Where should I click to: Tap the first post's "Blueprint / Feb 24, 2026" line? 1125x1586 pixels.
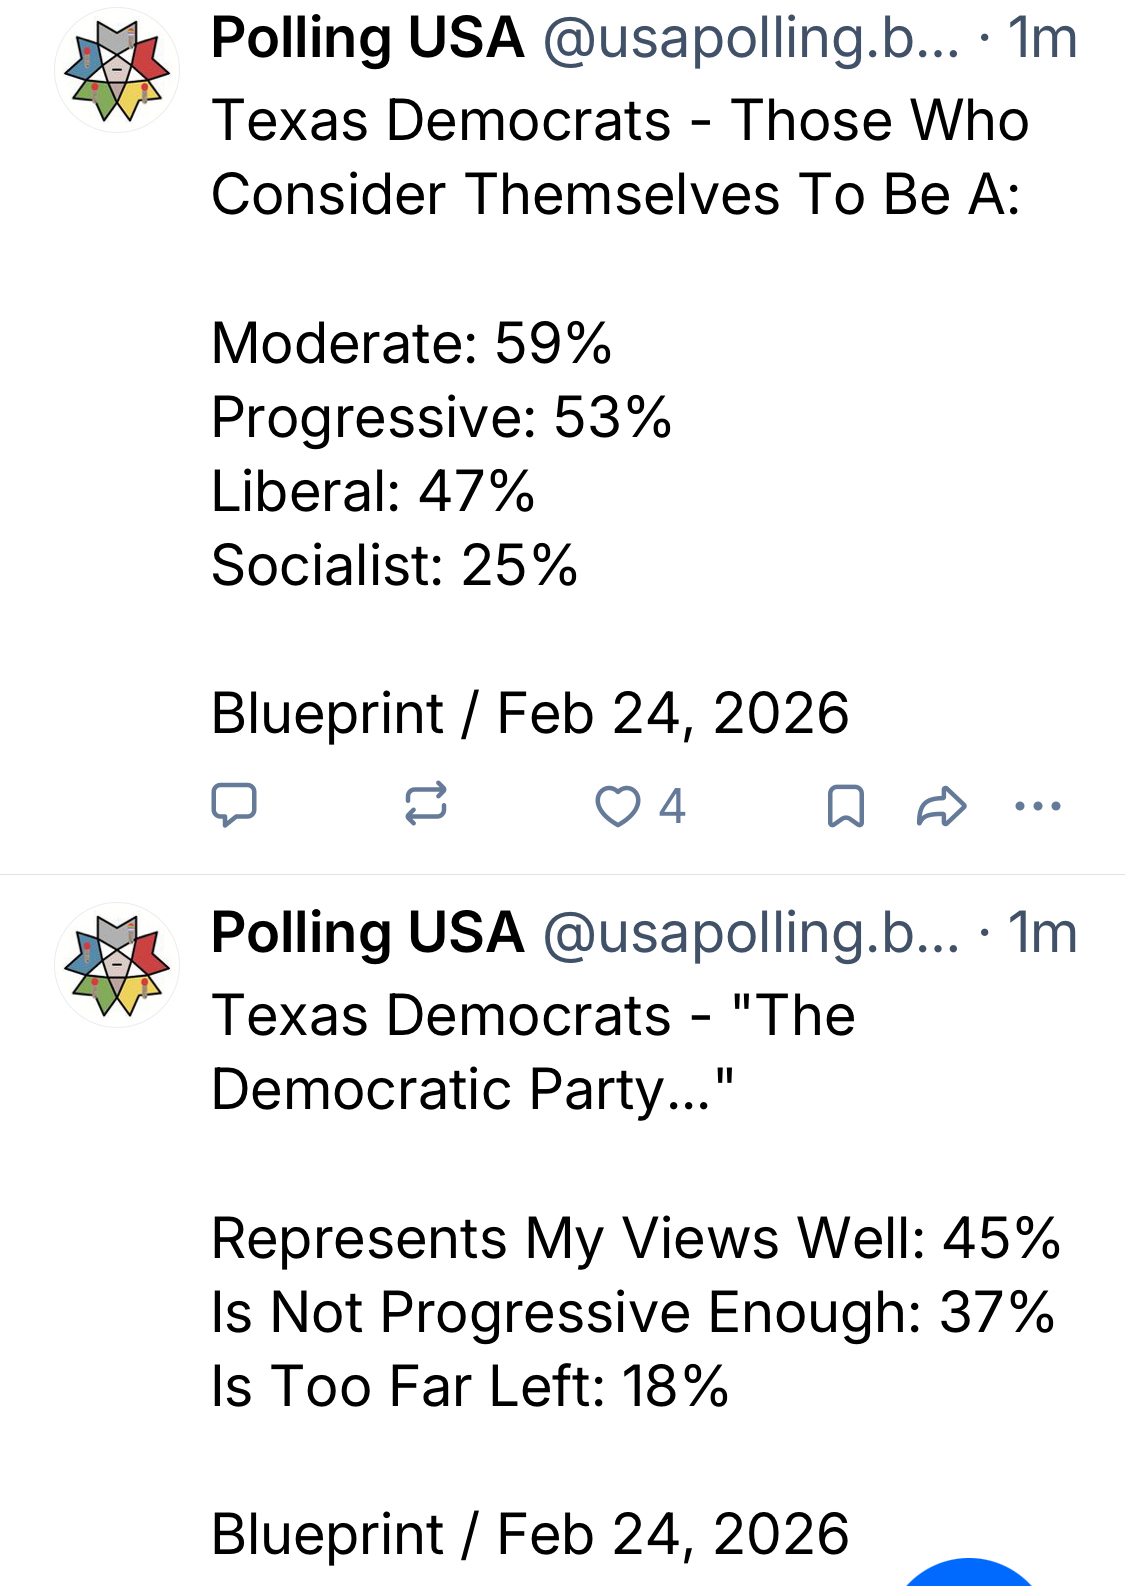point(530,714)
